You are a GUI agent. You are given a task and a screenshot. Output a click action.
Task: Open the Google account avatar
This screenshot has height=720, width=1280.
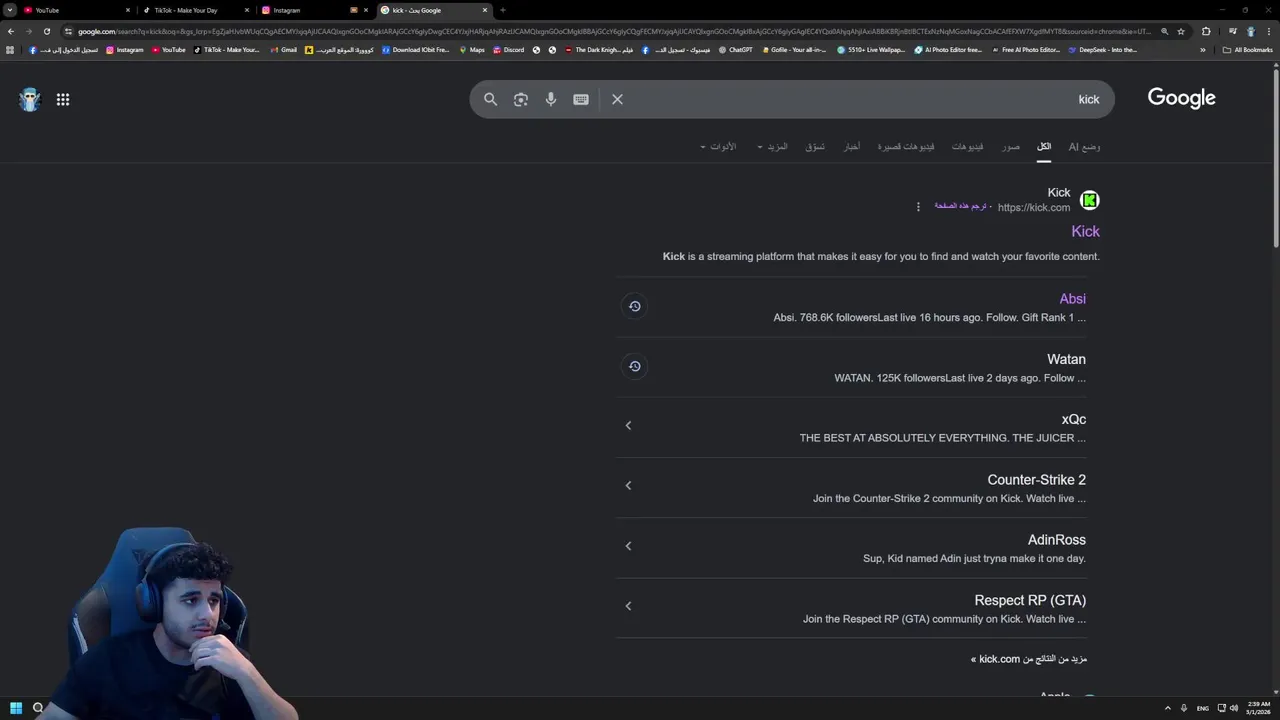(x=30, y=99)
